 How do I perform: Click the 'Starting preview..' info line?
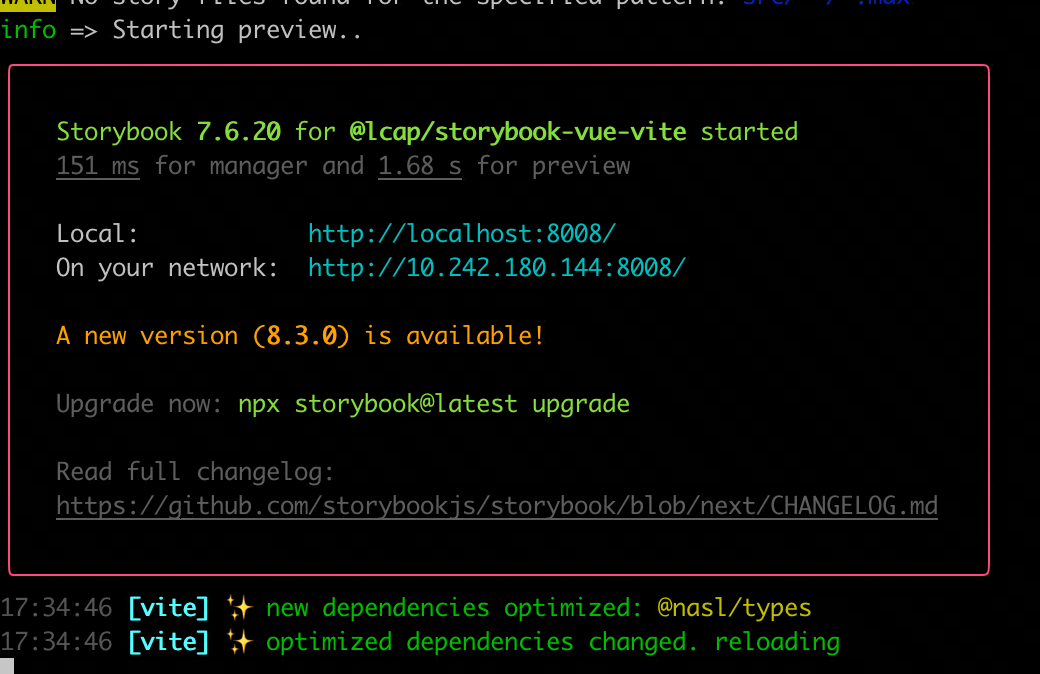tap(237, 30)
